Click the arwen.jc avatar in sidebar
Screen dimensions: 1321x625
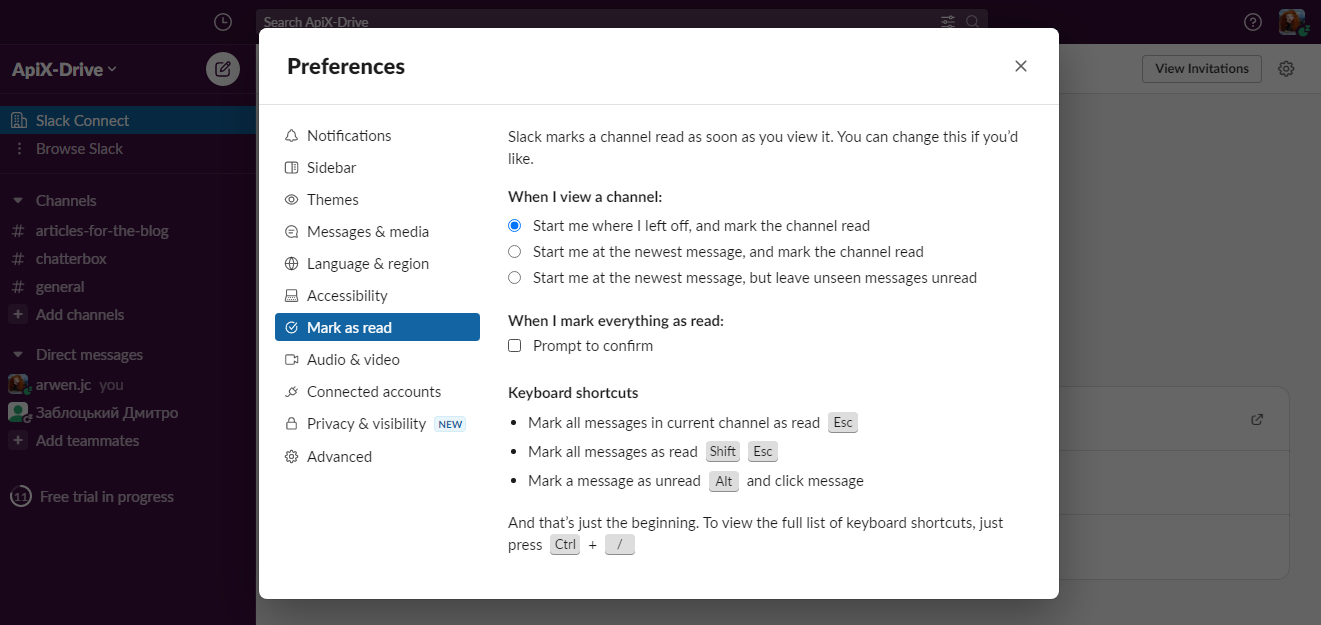[18, 384]
